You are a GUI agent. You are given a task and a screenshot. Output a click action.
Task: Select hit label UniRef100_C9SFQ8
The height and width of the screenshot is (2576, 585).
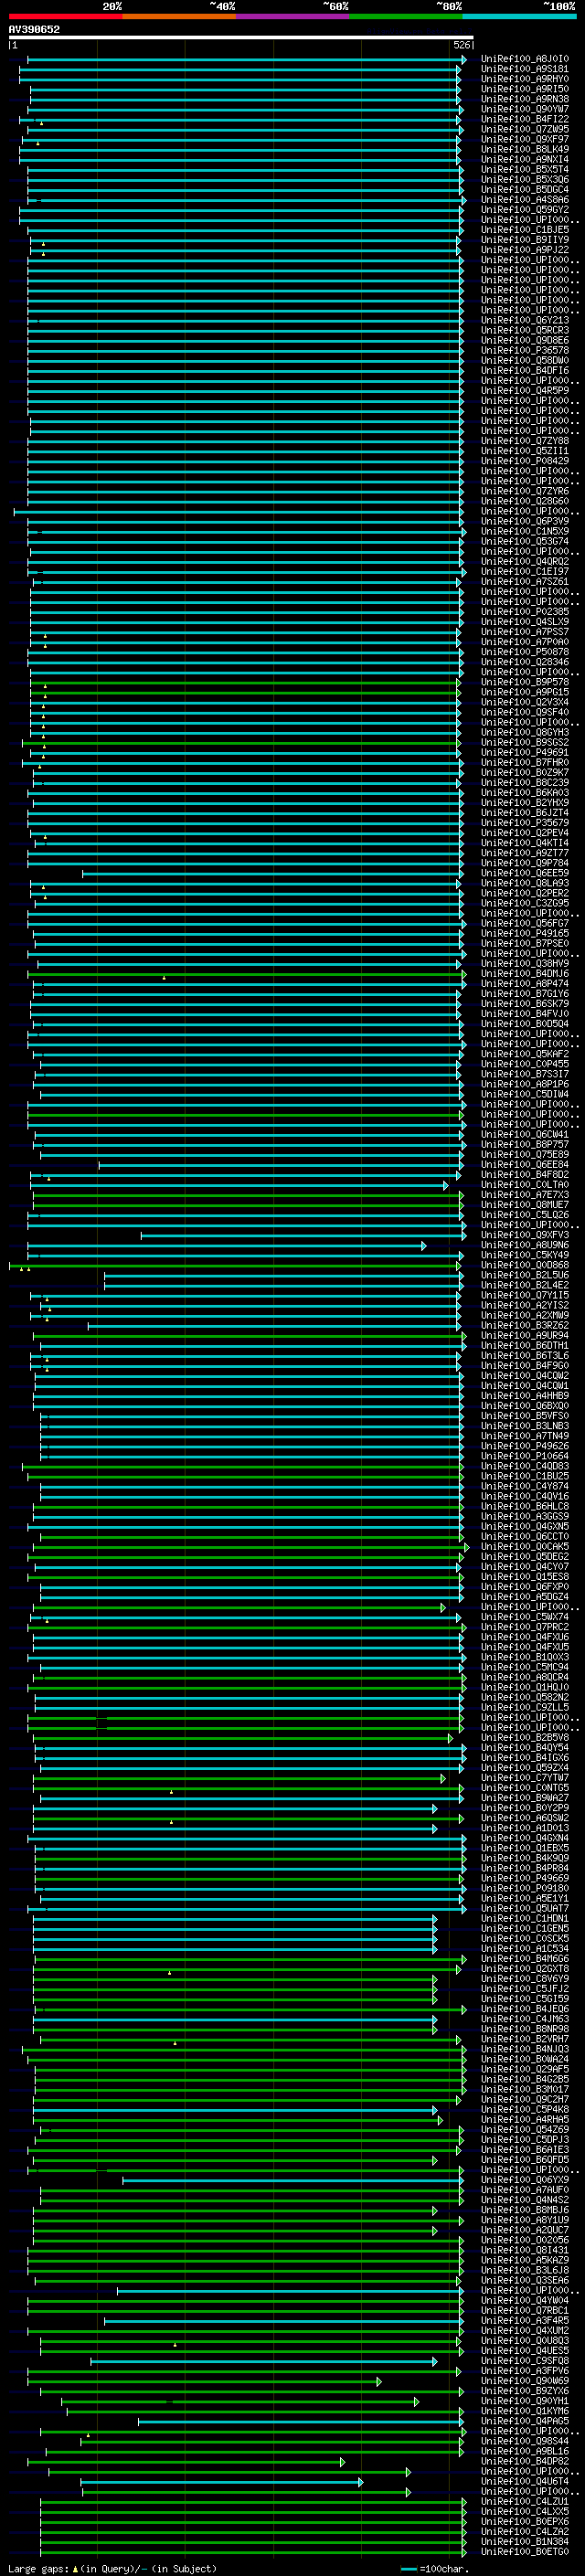pos(524,2361)
